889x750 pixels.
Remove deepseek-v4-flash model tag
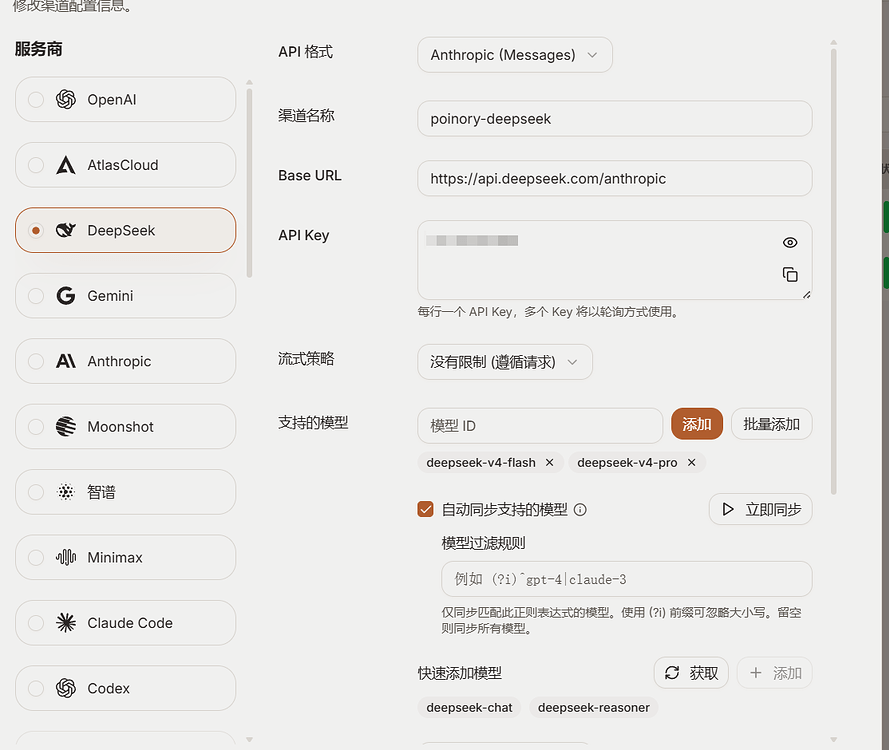point(549,463)
